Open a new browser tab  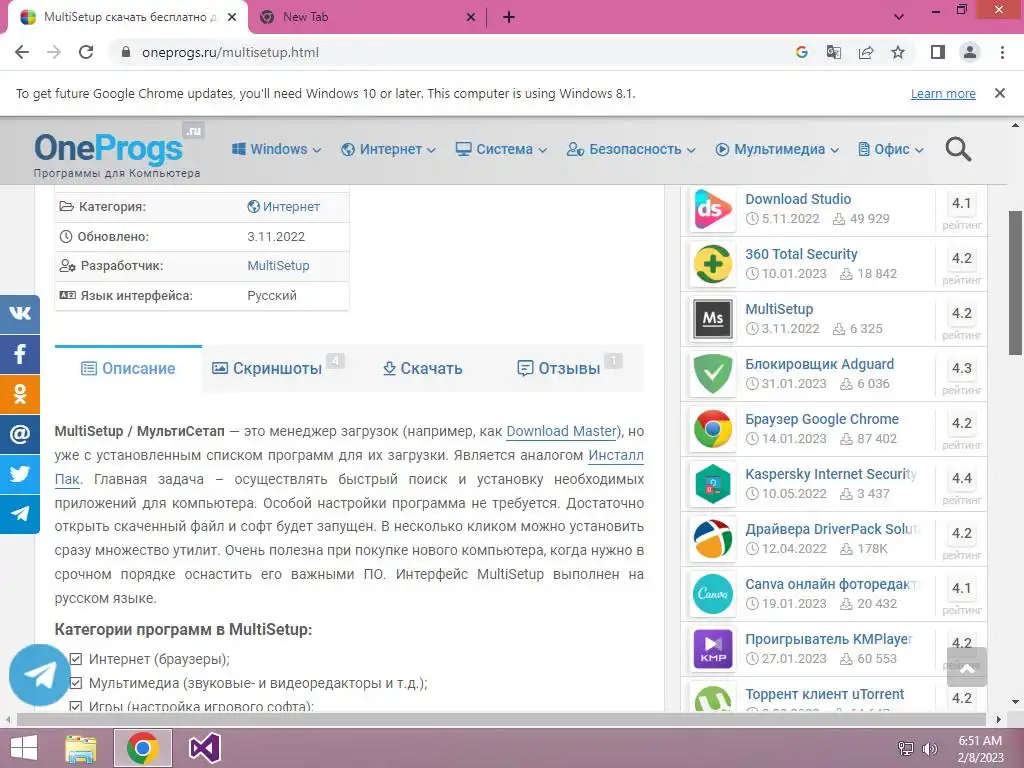pyautogui.click(x=509, y=17)
